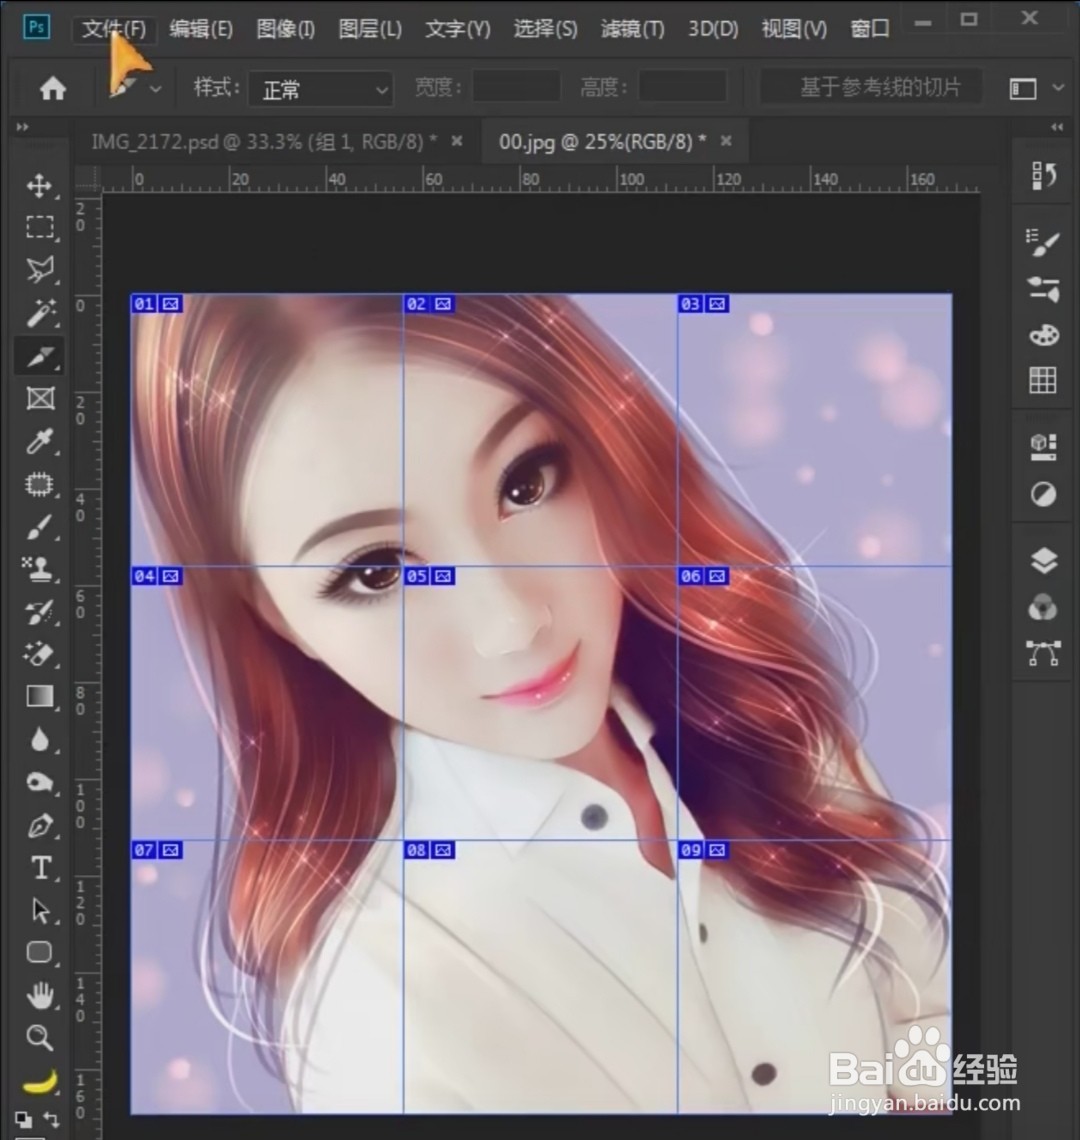Image resolution: width=1080 pixels, height=1140 pixels.
Task: Expand the workspace switcher dropdown arrow
Action: pyautogui.click(x=1058, y=88)
